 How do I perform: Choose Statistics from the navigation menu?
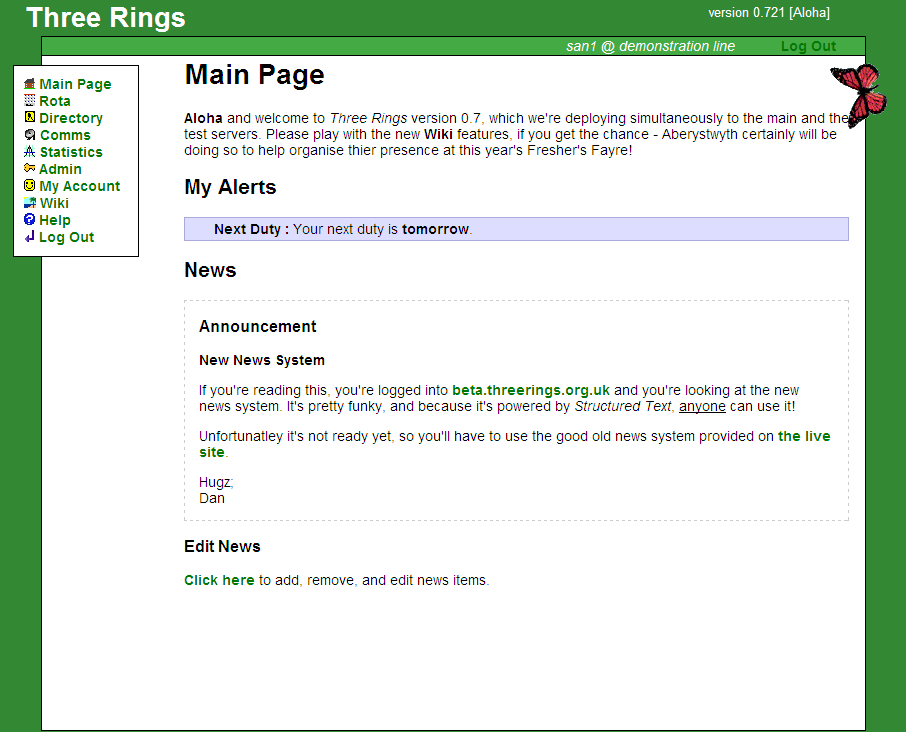pyautogui.click(x=71, y=152)
